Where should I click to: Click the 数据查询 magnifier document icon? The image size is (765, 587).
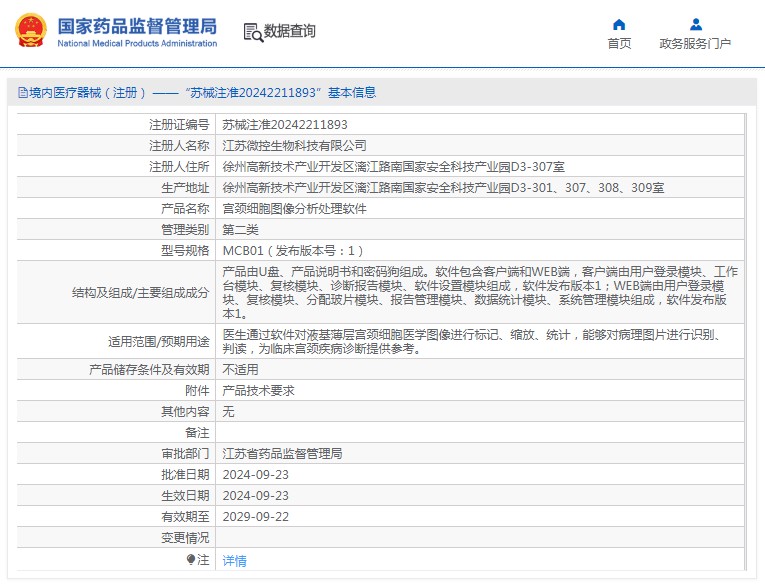252,32
